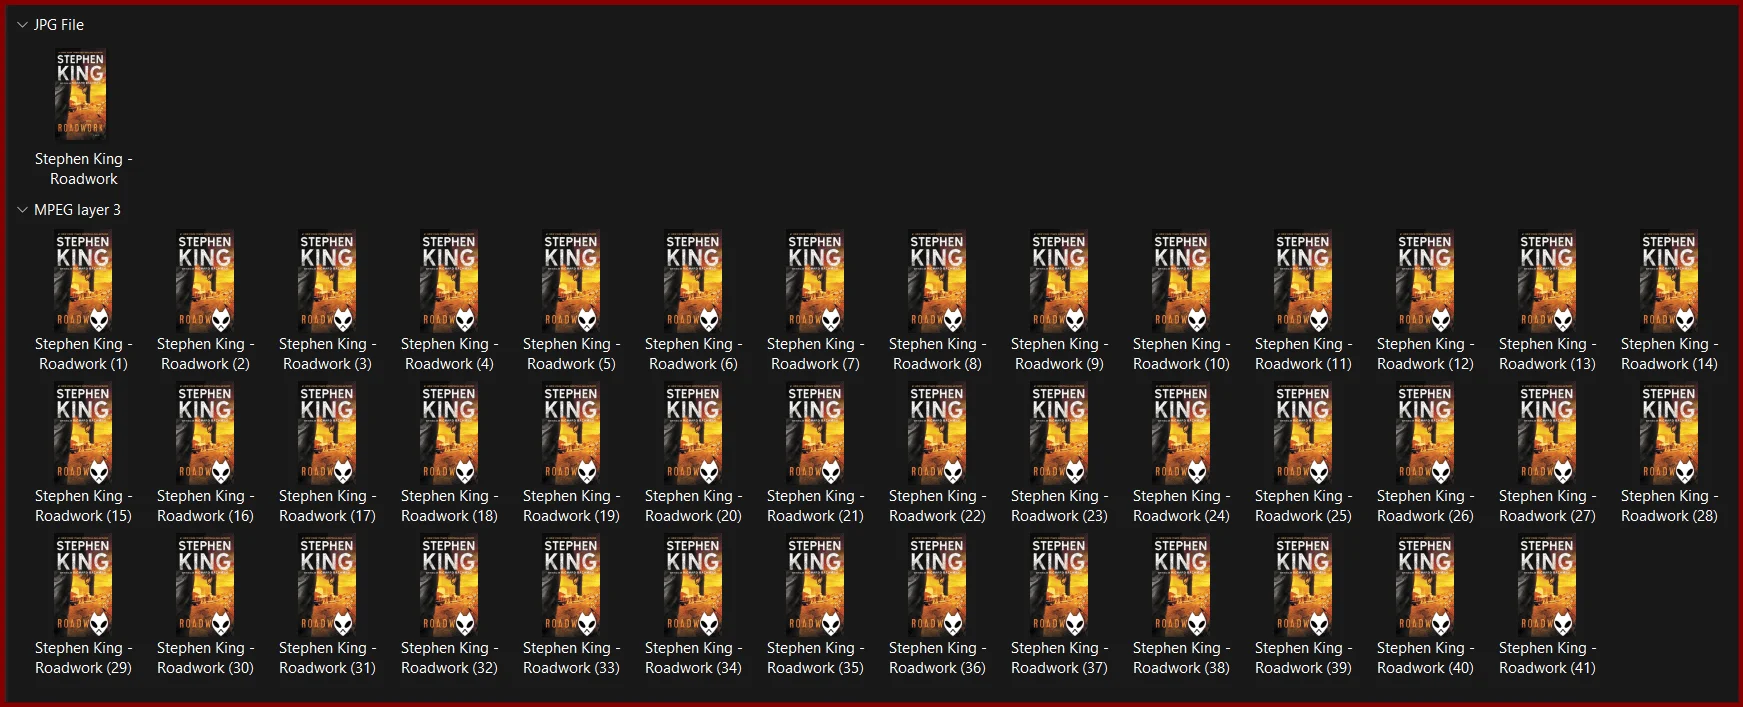
Task: Select the Roadwork (7) audio file icon
Action: (815, 282)
